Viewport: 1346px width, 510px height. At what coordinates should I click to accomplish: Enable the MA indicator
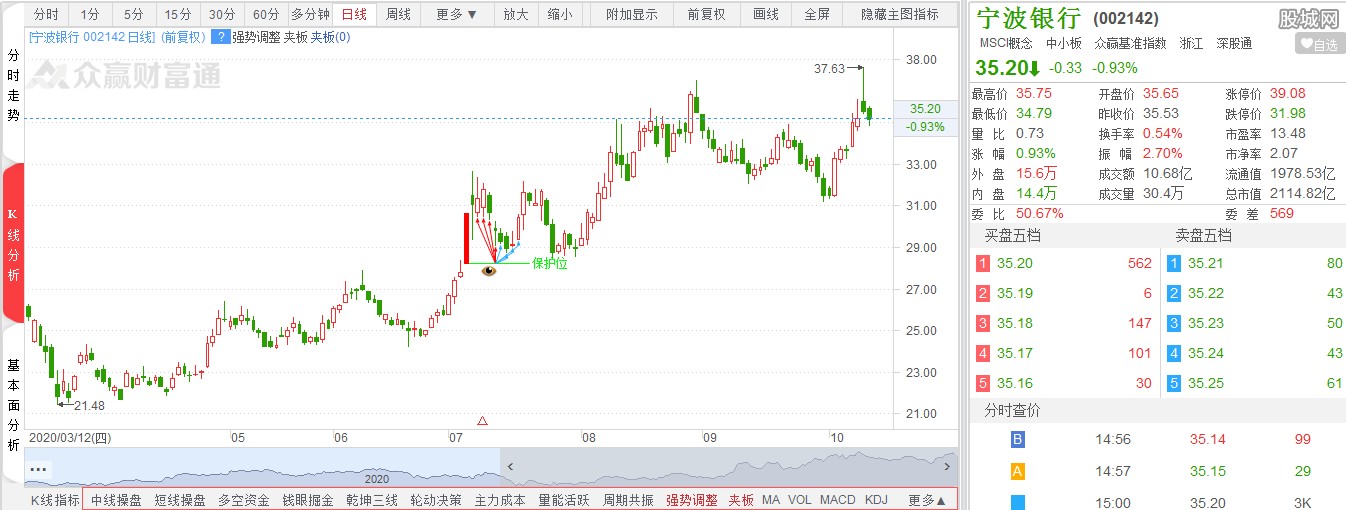click(771, 500)
